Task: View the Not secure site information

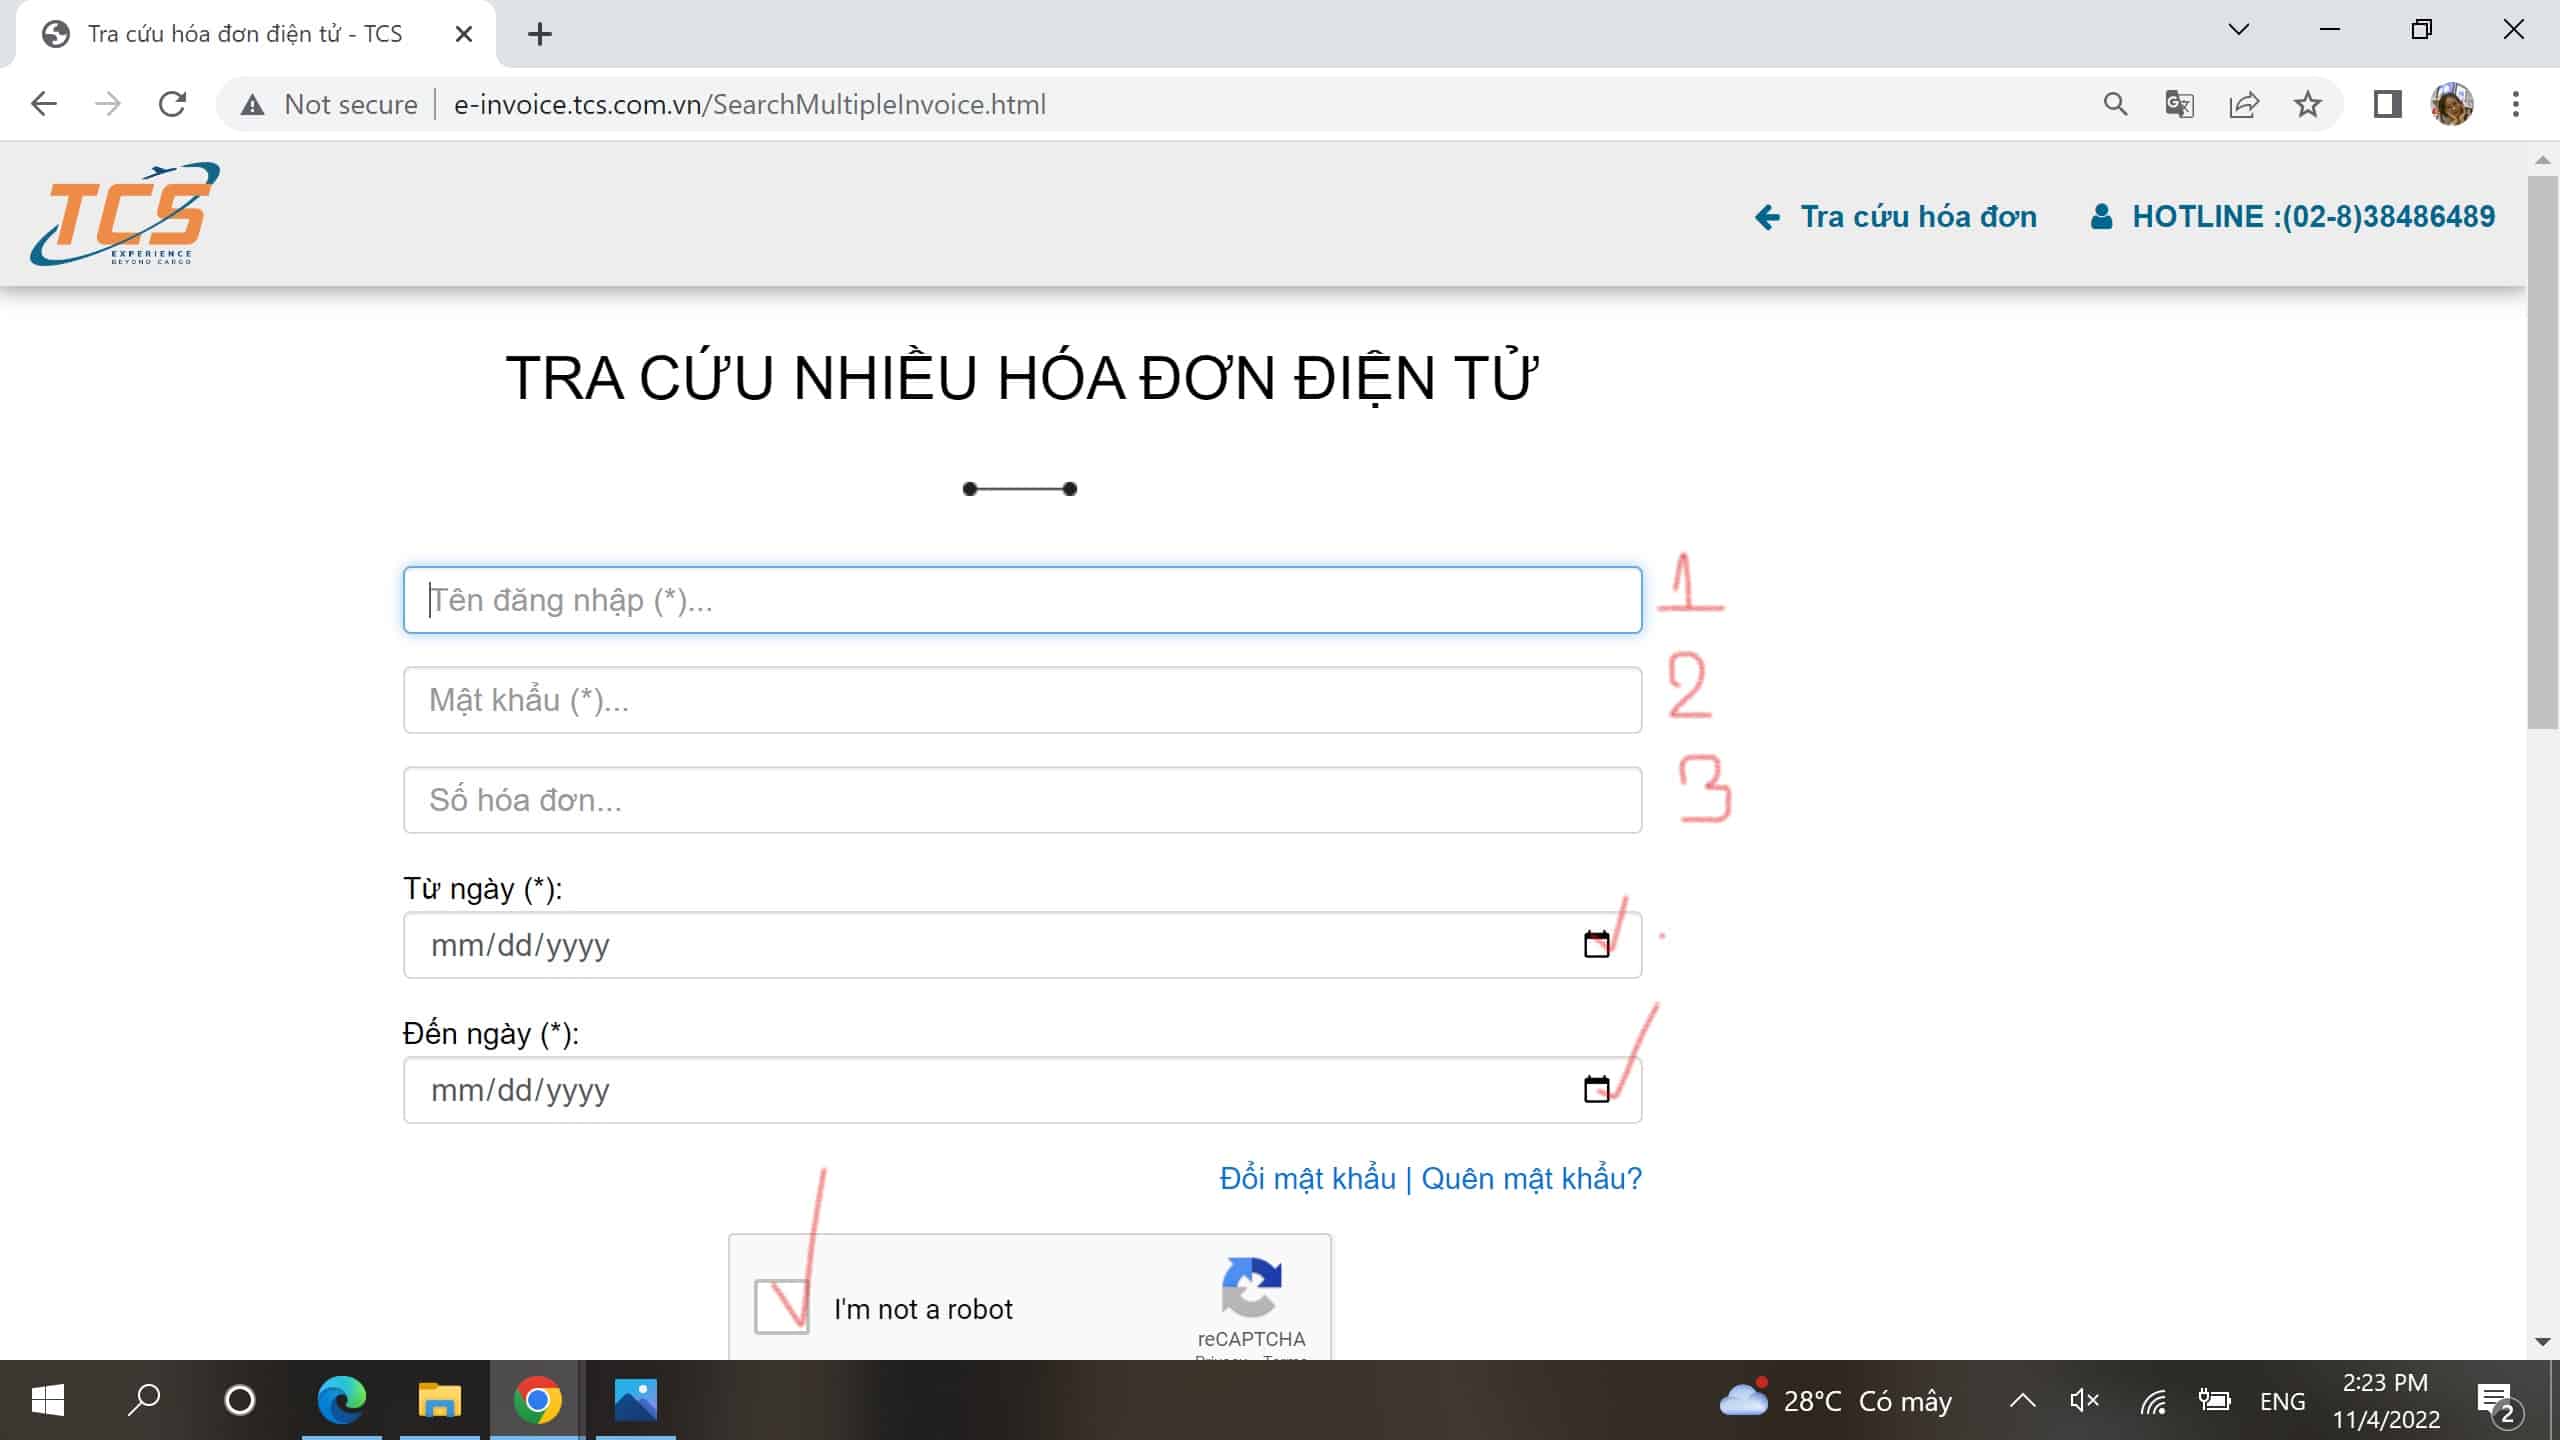Action: 329,104
